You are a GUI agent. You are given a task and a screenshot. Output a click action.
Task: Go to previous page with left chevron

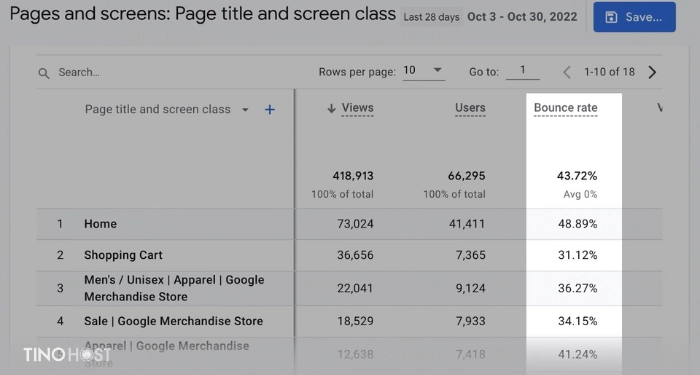click(567, 72)
